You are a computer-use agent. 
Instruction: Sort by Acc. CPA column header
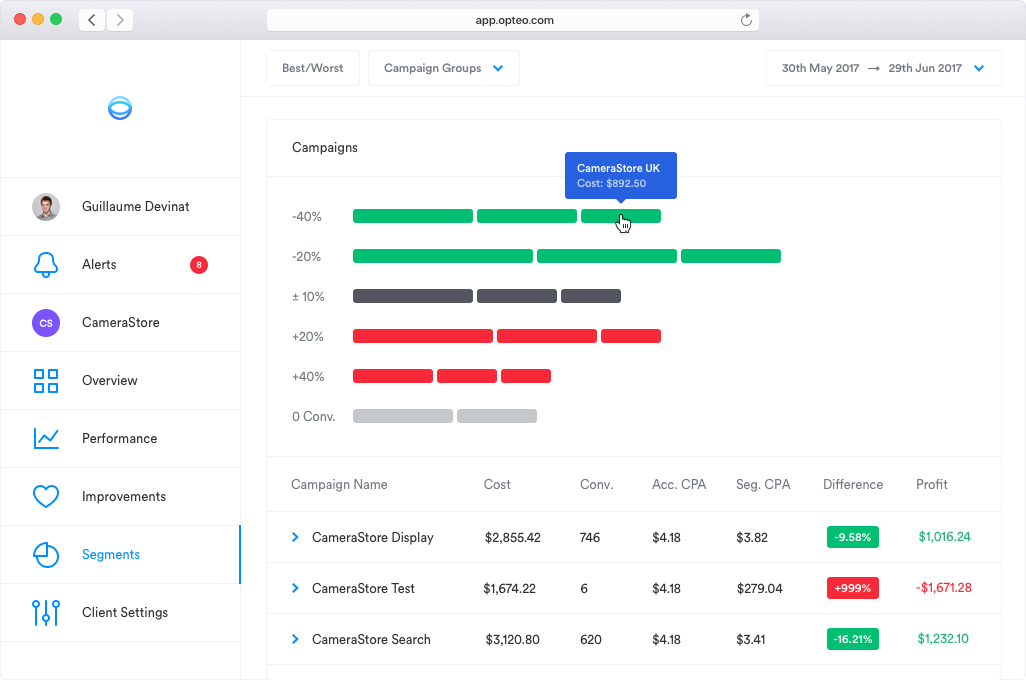pos(679,485)
